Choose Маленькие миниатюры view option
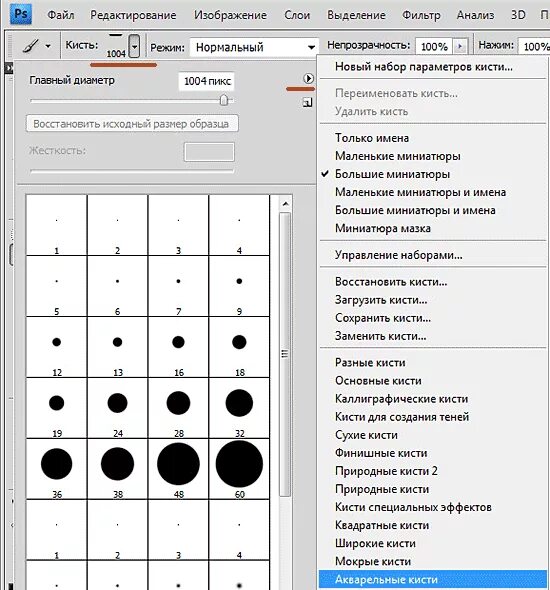This screenshot has width=550, height=590. [x=398, y=156]
